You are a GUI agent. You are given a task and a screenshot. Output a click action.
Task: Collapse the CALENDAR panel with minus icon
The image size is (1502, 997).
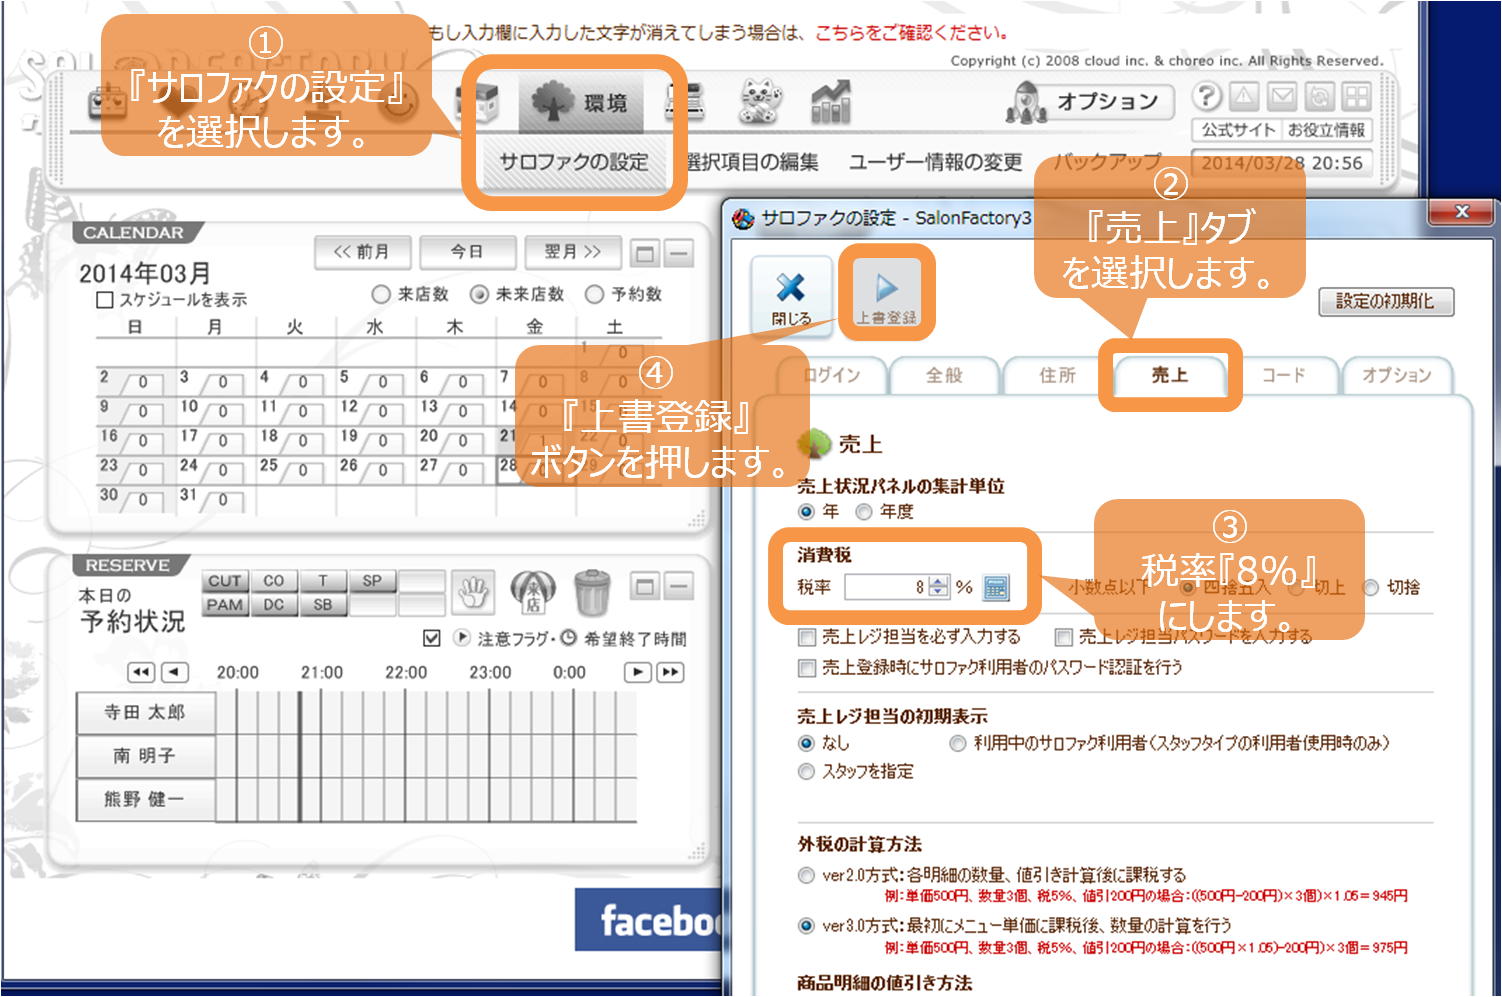point(679,253)
